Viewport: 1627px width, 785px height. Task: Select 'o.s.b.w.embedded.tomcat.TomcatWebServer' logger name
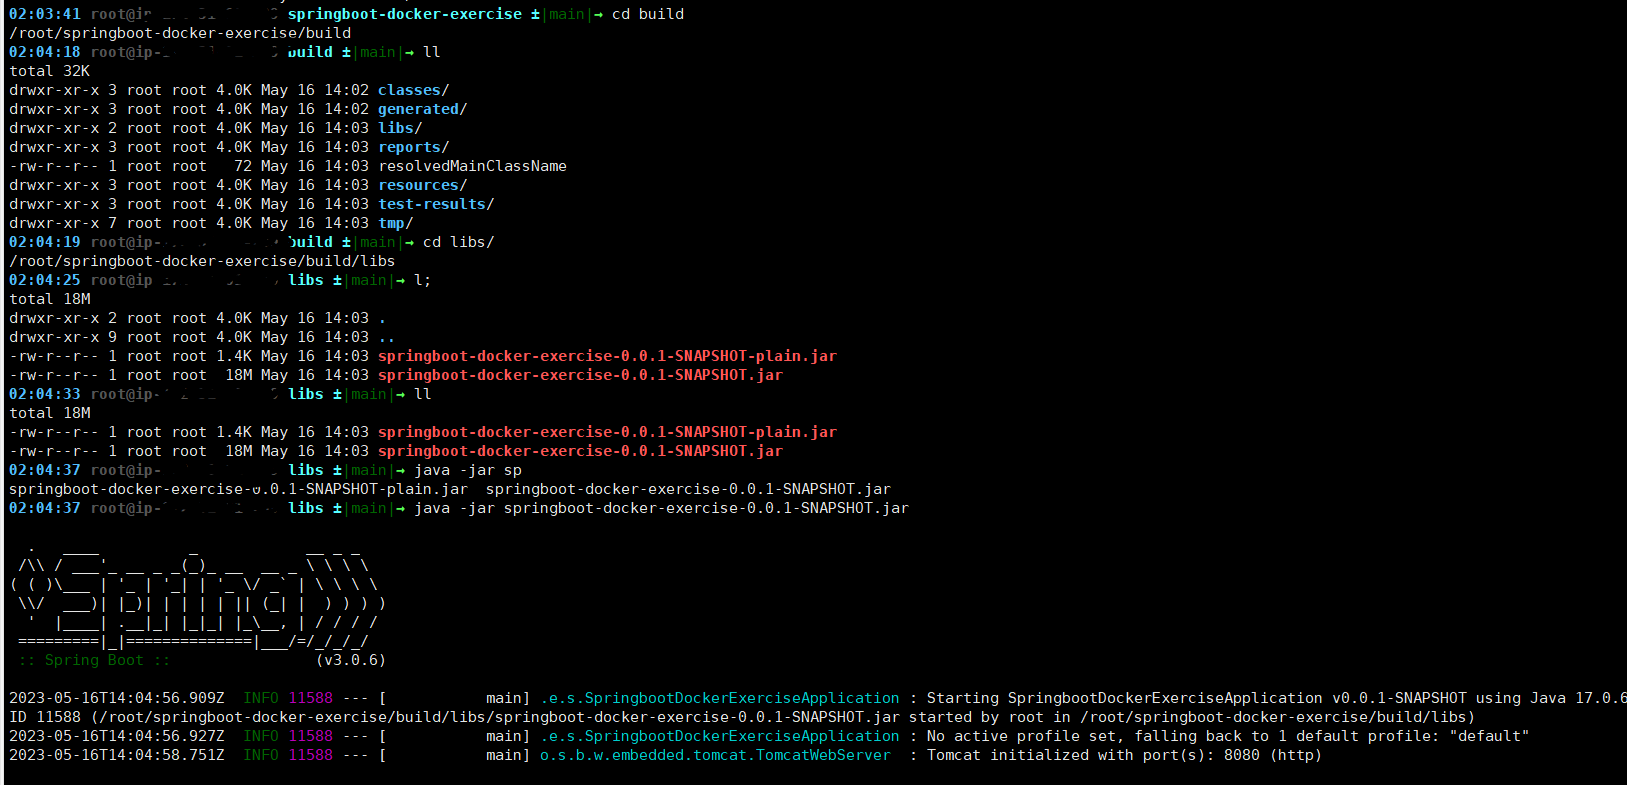point(715,755)
